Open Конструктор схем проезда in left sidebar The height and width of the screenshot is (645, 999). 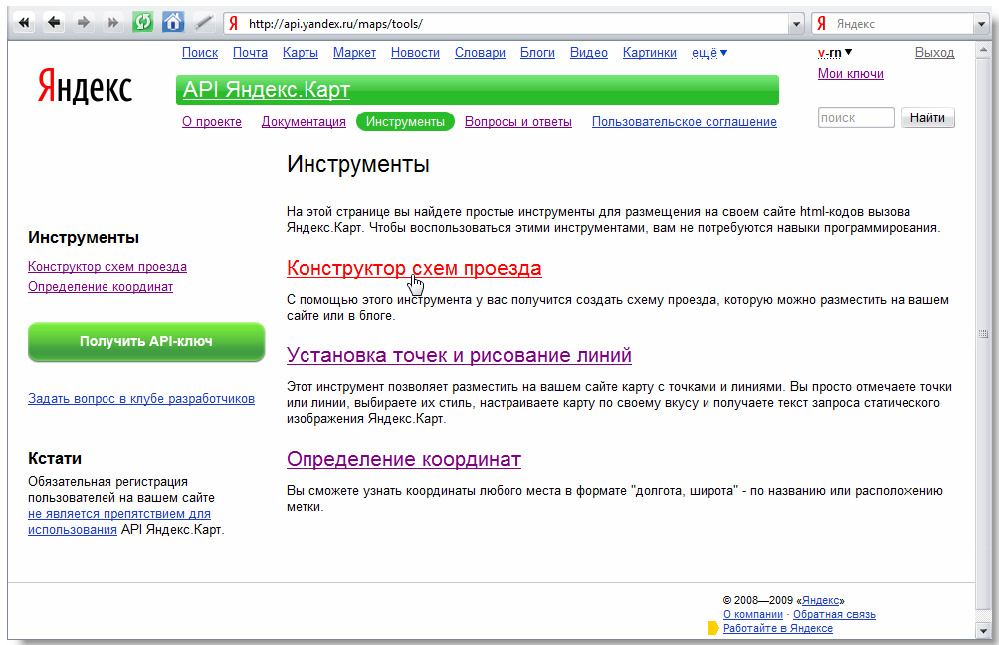107,266
